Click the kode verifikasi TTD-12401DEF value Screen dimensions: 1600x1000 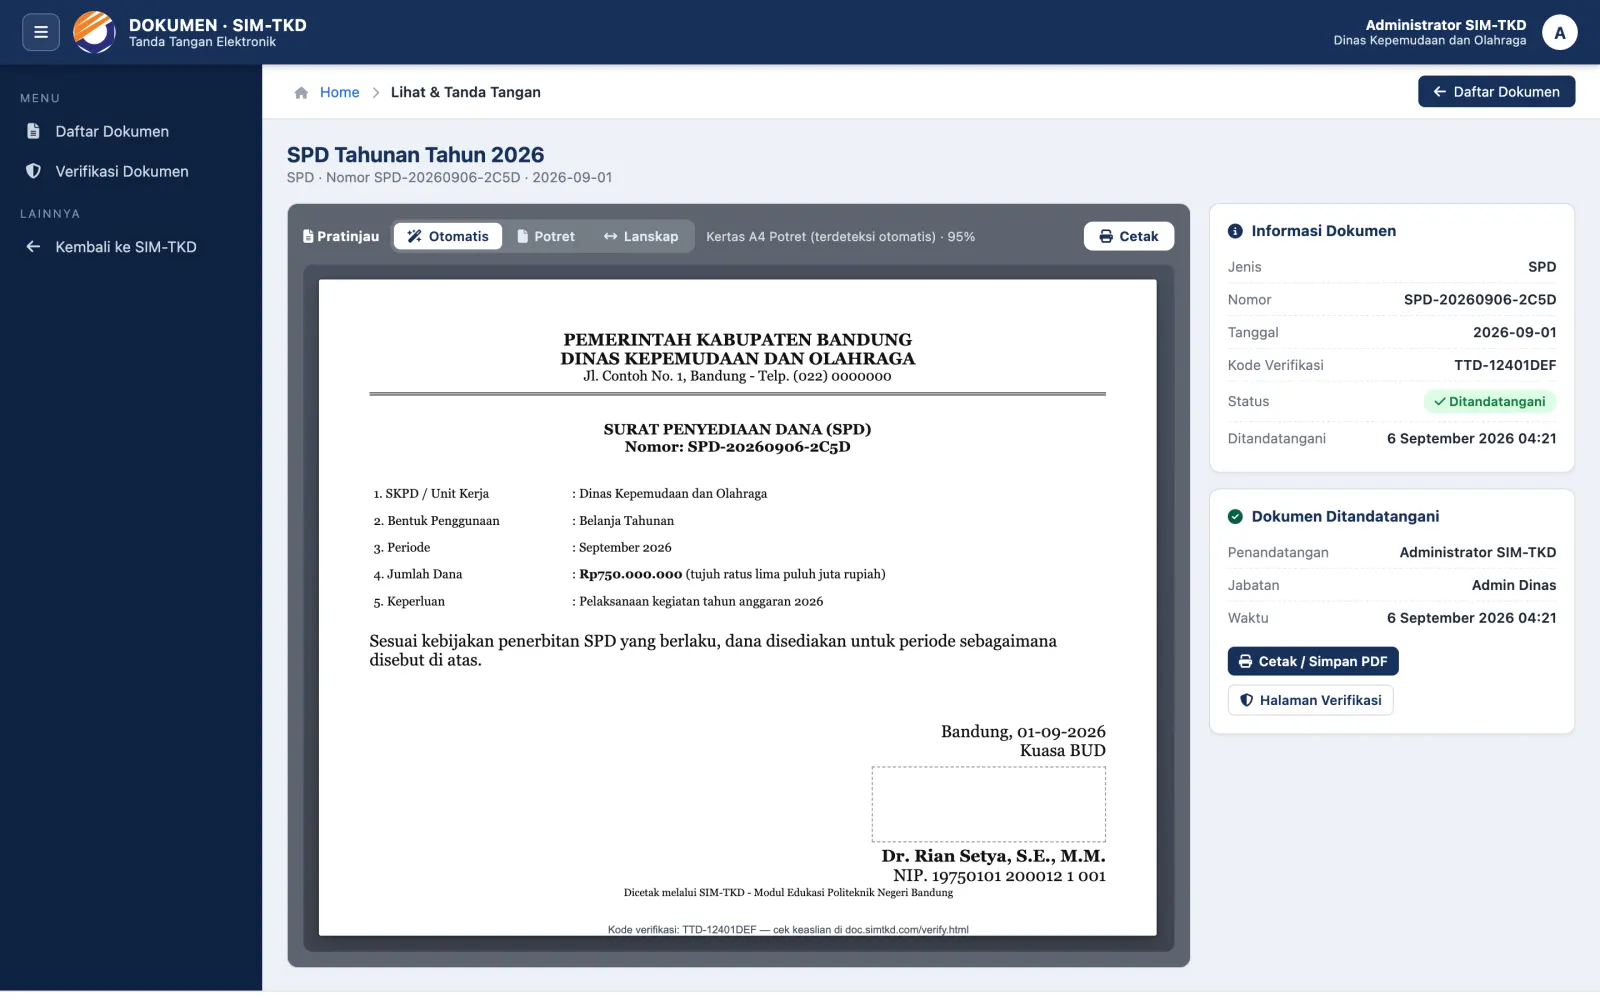coord(1504,365)
